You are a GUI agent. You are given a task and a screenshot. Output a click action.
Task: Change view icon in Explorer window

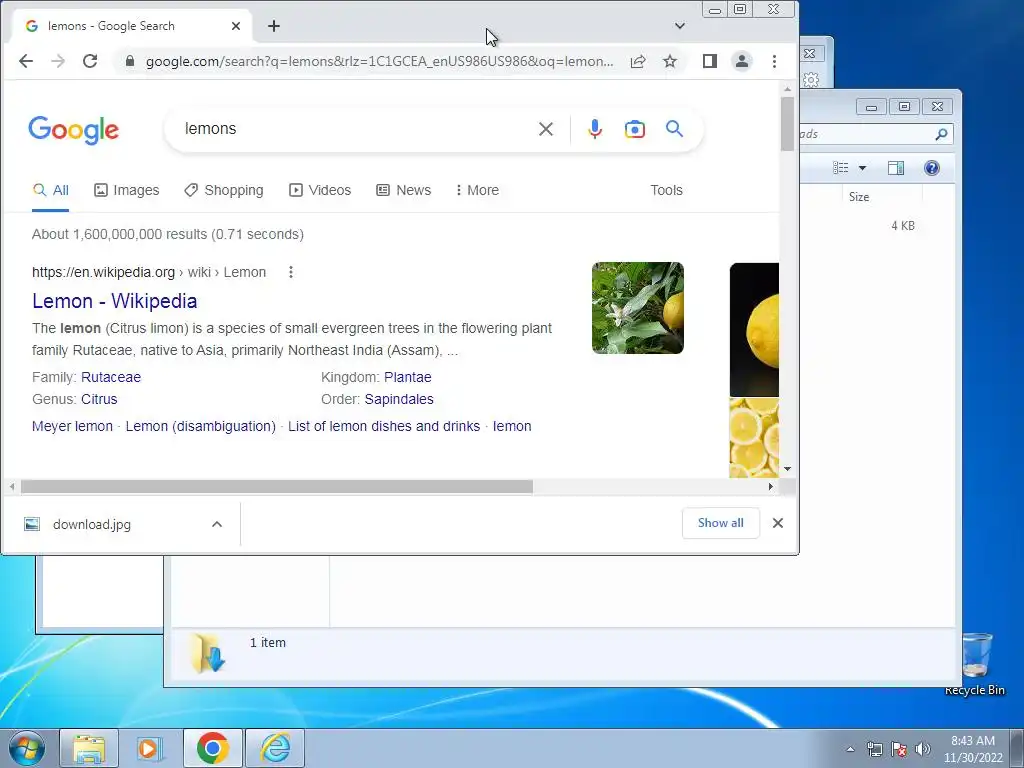pyautogui.click(x=841, y=168)
